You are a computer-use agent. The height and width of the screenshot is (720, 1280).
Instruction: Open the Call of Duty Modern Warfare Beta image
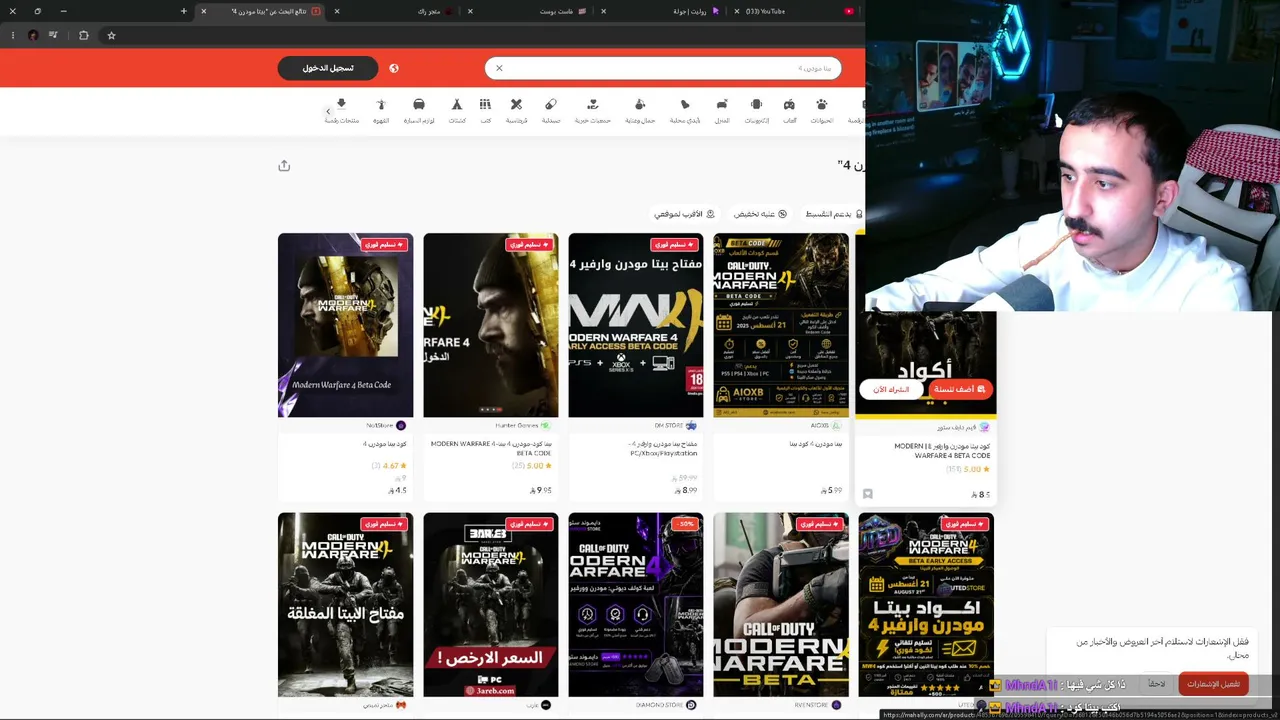point(781,604)
